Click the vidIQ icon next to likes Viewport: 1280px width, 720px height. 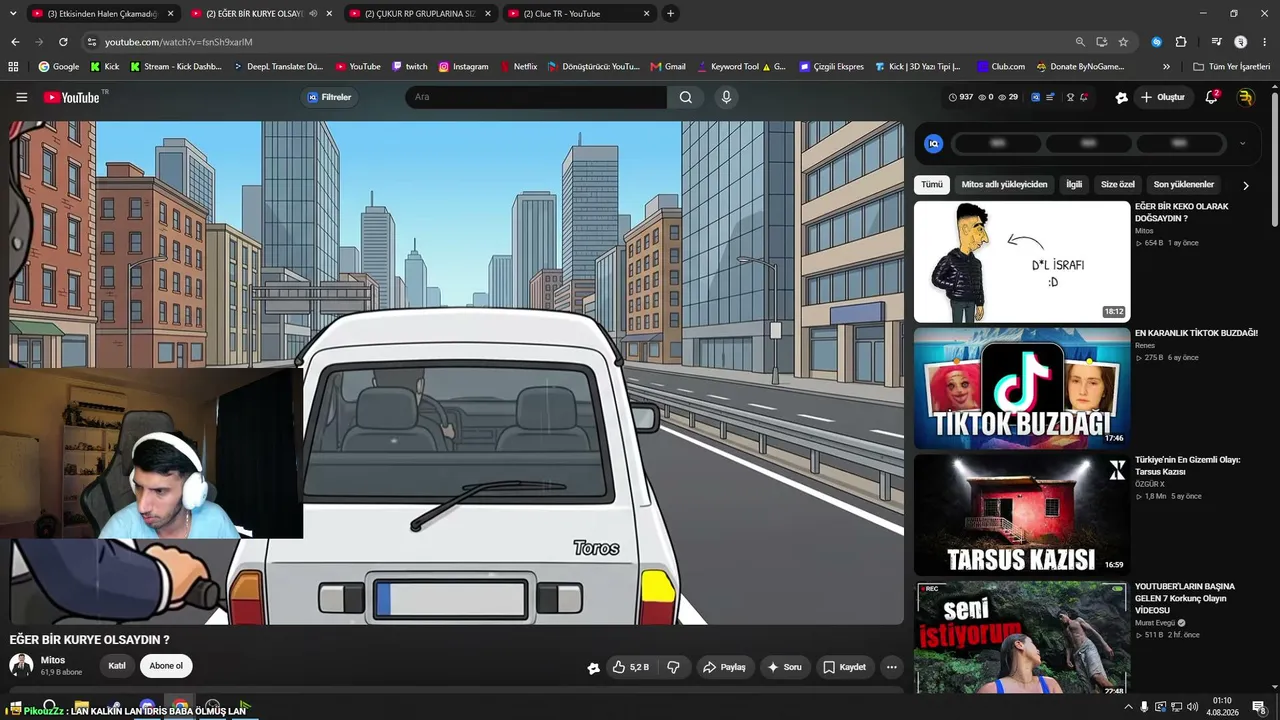[x=593, y=667]
